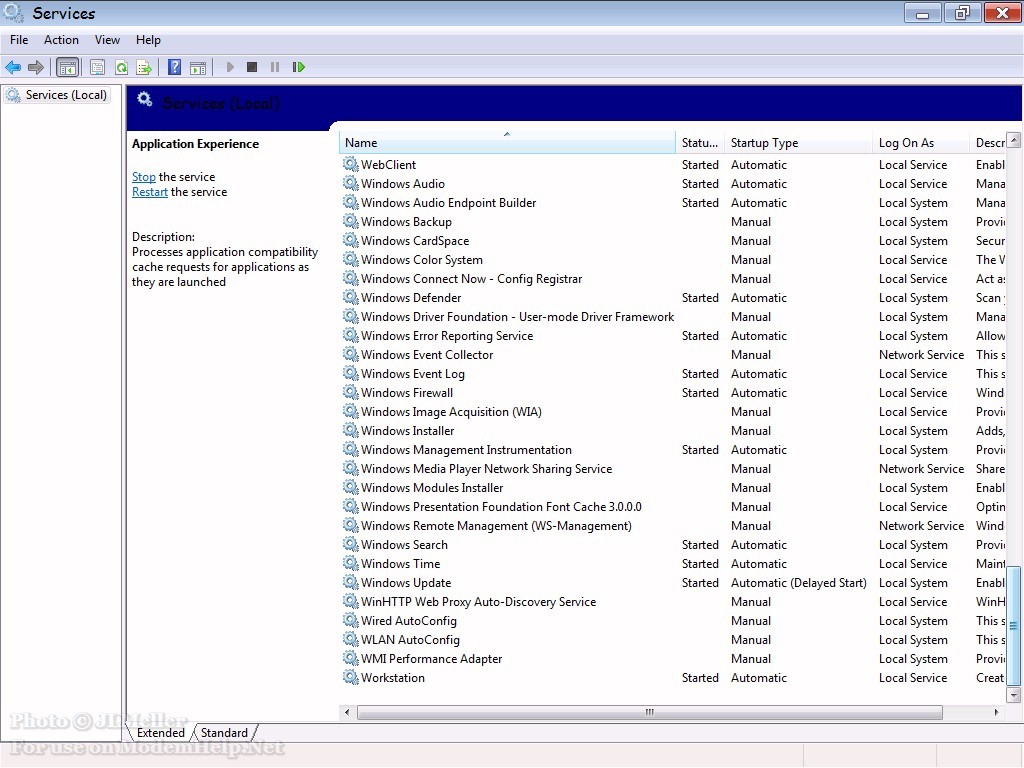Click the horizontal scrollbar left arrow

347,712
